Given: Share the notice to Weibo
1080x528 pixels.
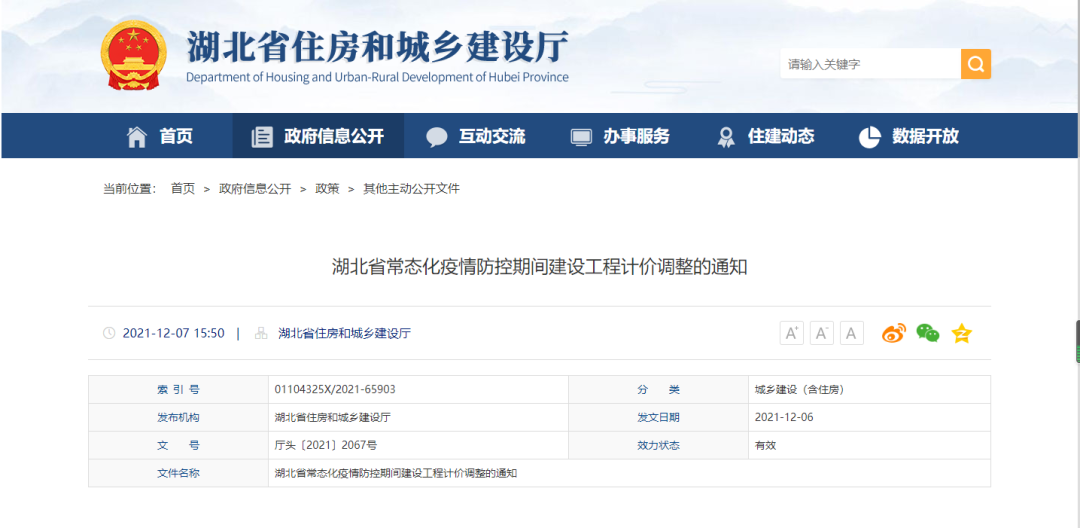Looking at the screenshot, I should click(x=893, y=334).
